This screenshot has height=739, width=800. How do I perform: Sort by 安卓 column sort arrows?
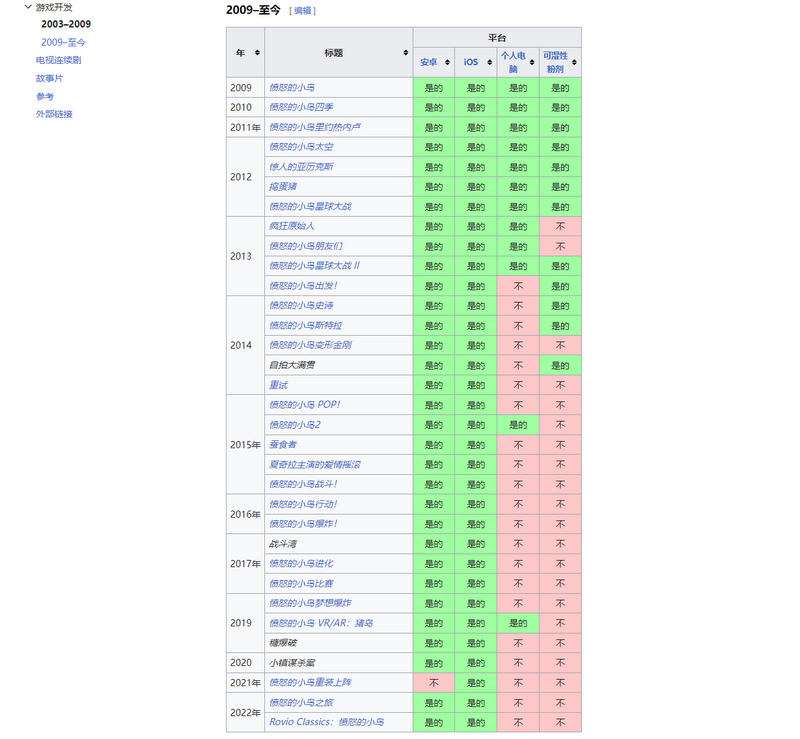pyautogui.click(x=447, y=62)
